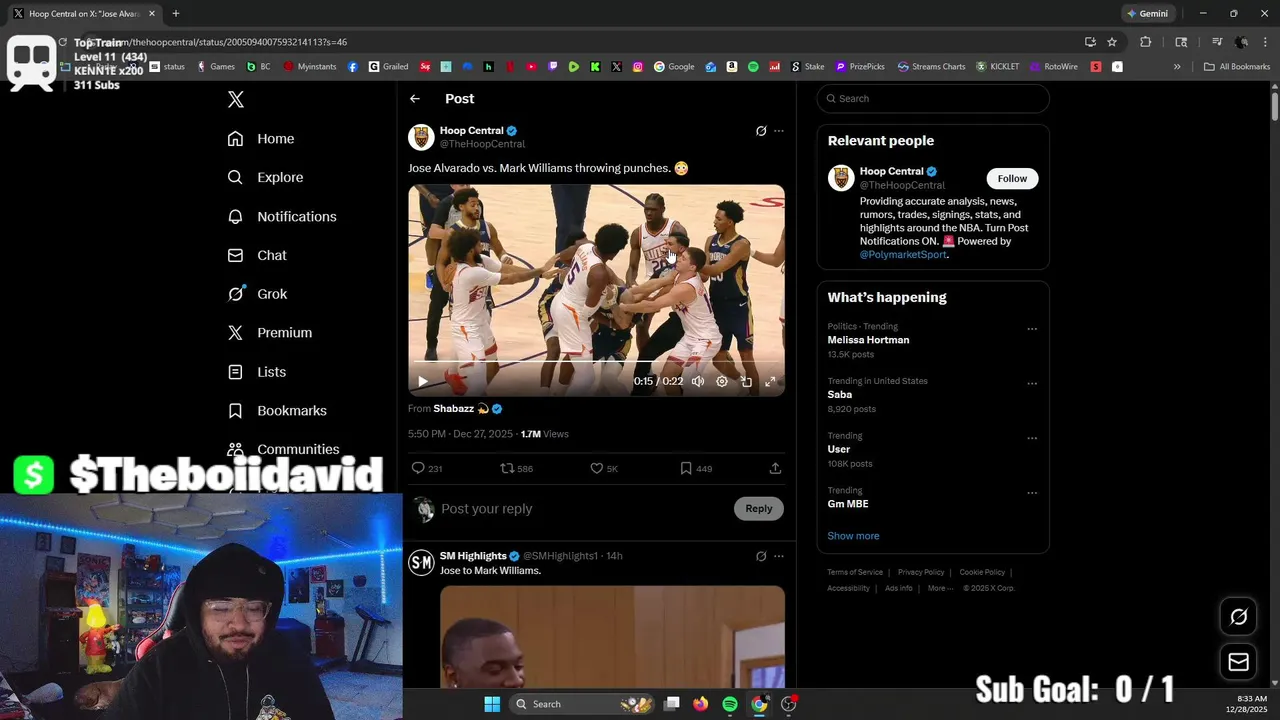Open Notifications in sidebar
This screenshot has width=1280, height=720.
[x=282, y=217]
